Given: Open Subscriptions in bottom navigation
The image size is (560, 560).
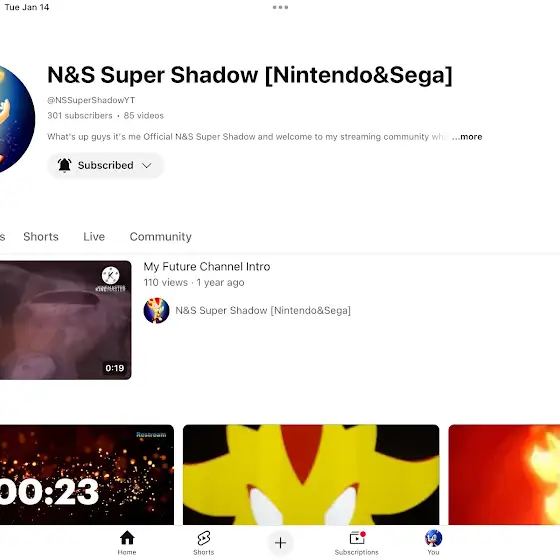Looking at the screenshot, I should tap(356, 542).
